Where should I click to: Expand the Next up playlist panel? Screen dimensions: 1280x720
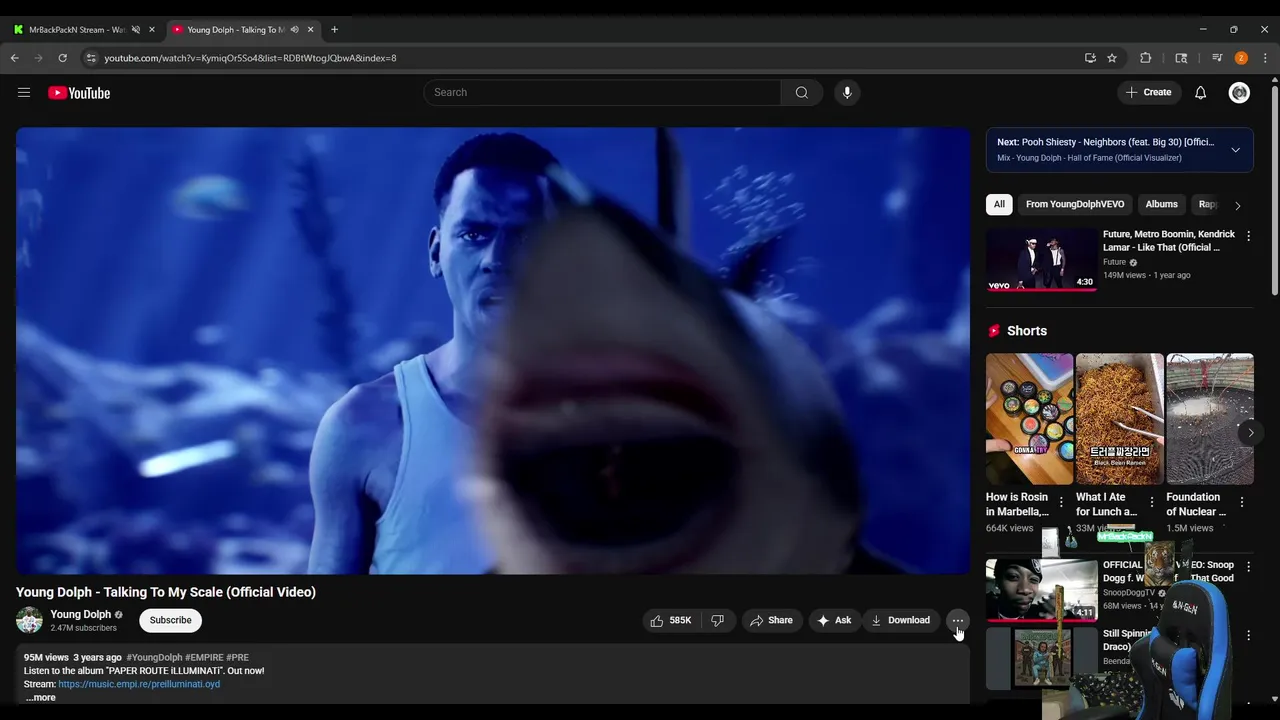point(1236,150)
